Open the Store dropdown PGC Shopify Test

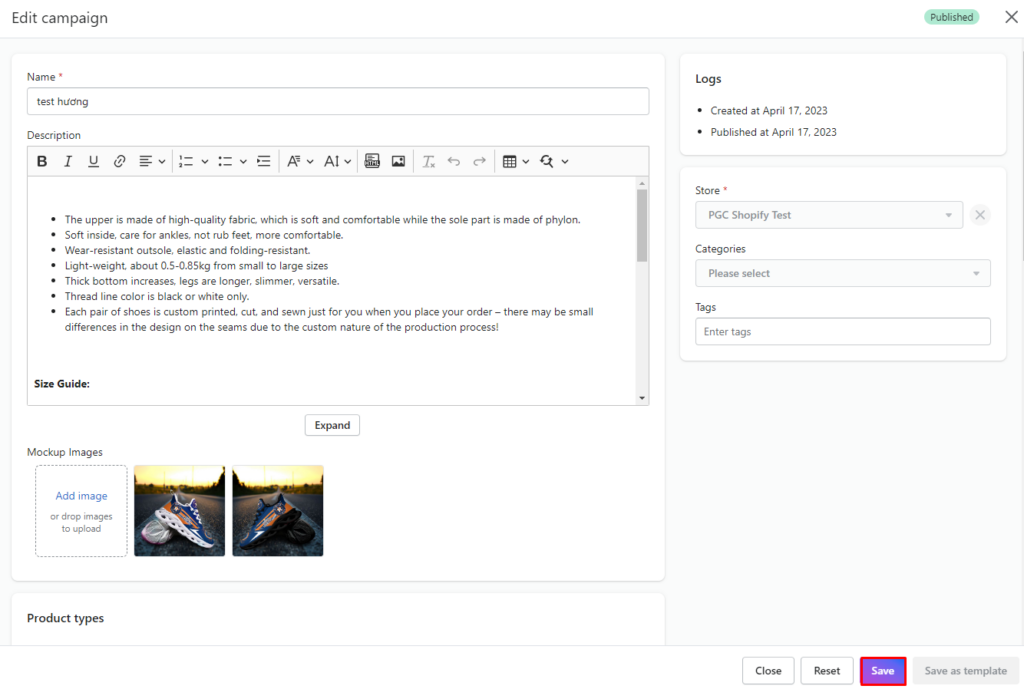829,215
